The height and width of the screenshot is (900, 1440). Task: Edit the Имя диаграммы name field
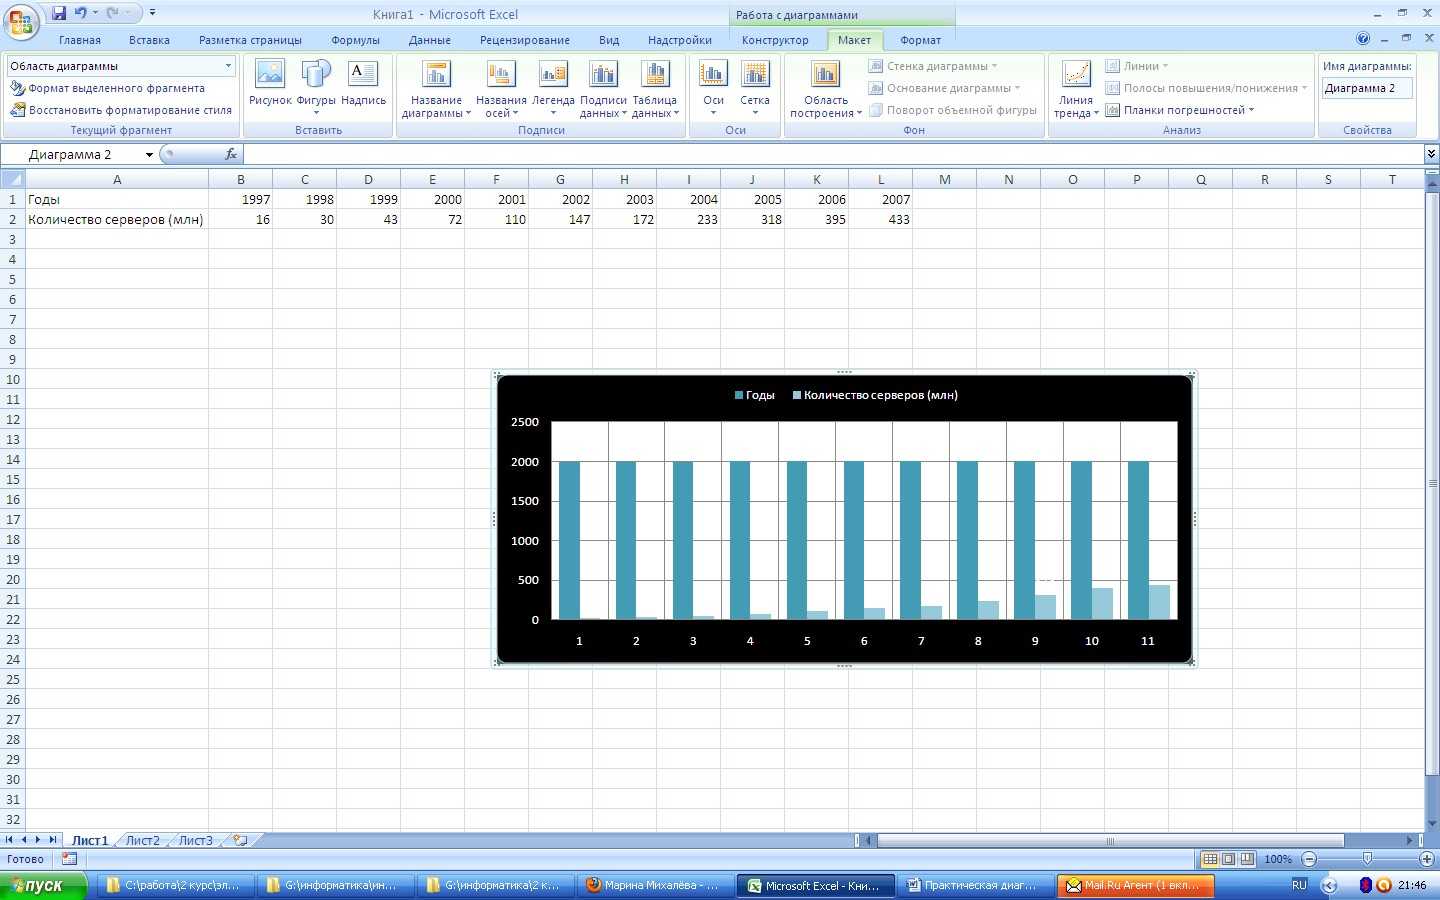[x=1367, y=88]
